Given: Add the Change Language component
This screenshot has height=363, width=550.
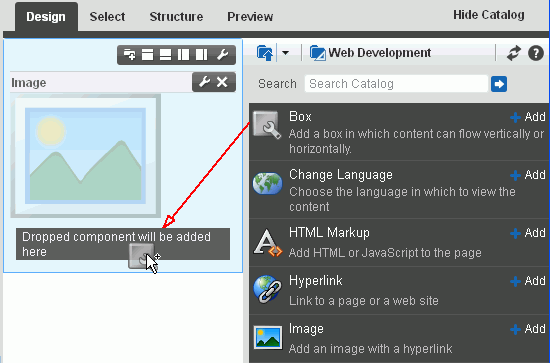Looking at the screenshot, I should 528,175.
